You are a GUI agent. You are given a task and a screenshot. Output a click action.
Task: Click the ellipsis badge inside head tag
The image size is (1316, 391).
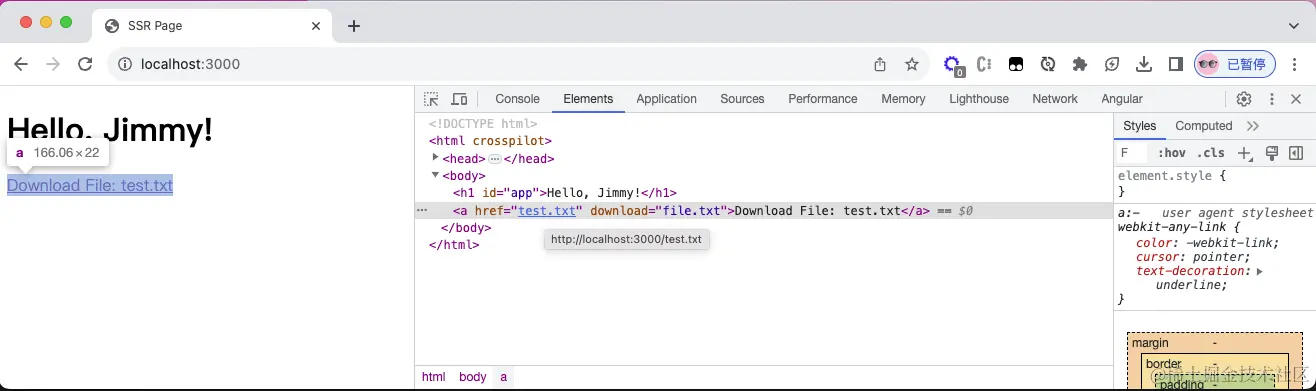tap(494, 159)
